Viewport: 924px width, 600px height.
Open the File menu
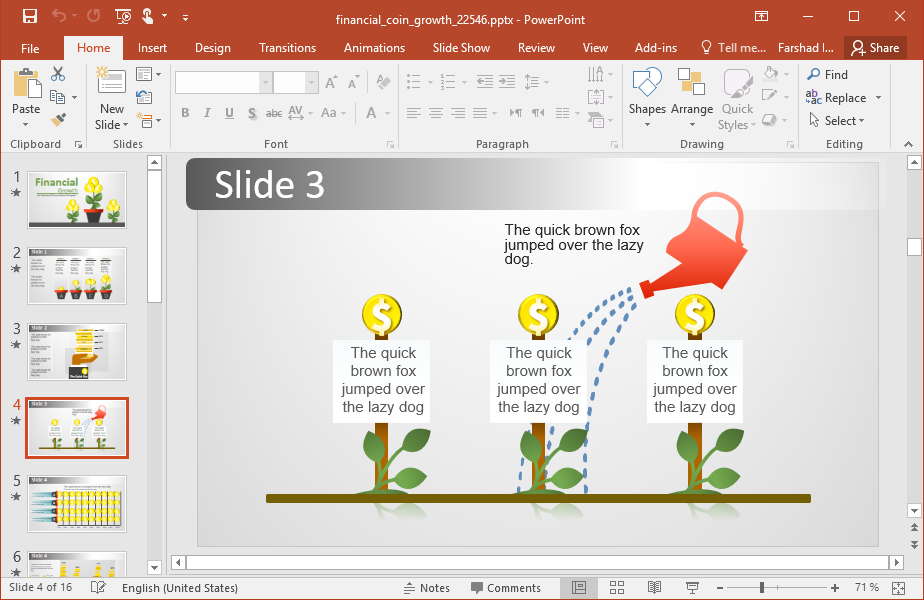point(30,48)
